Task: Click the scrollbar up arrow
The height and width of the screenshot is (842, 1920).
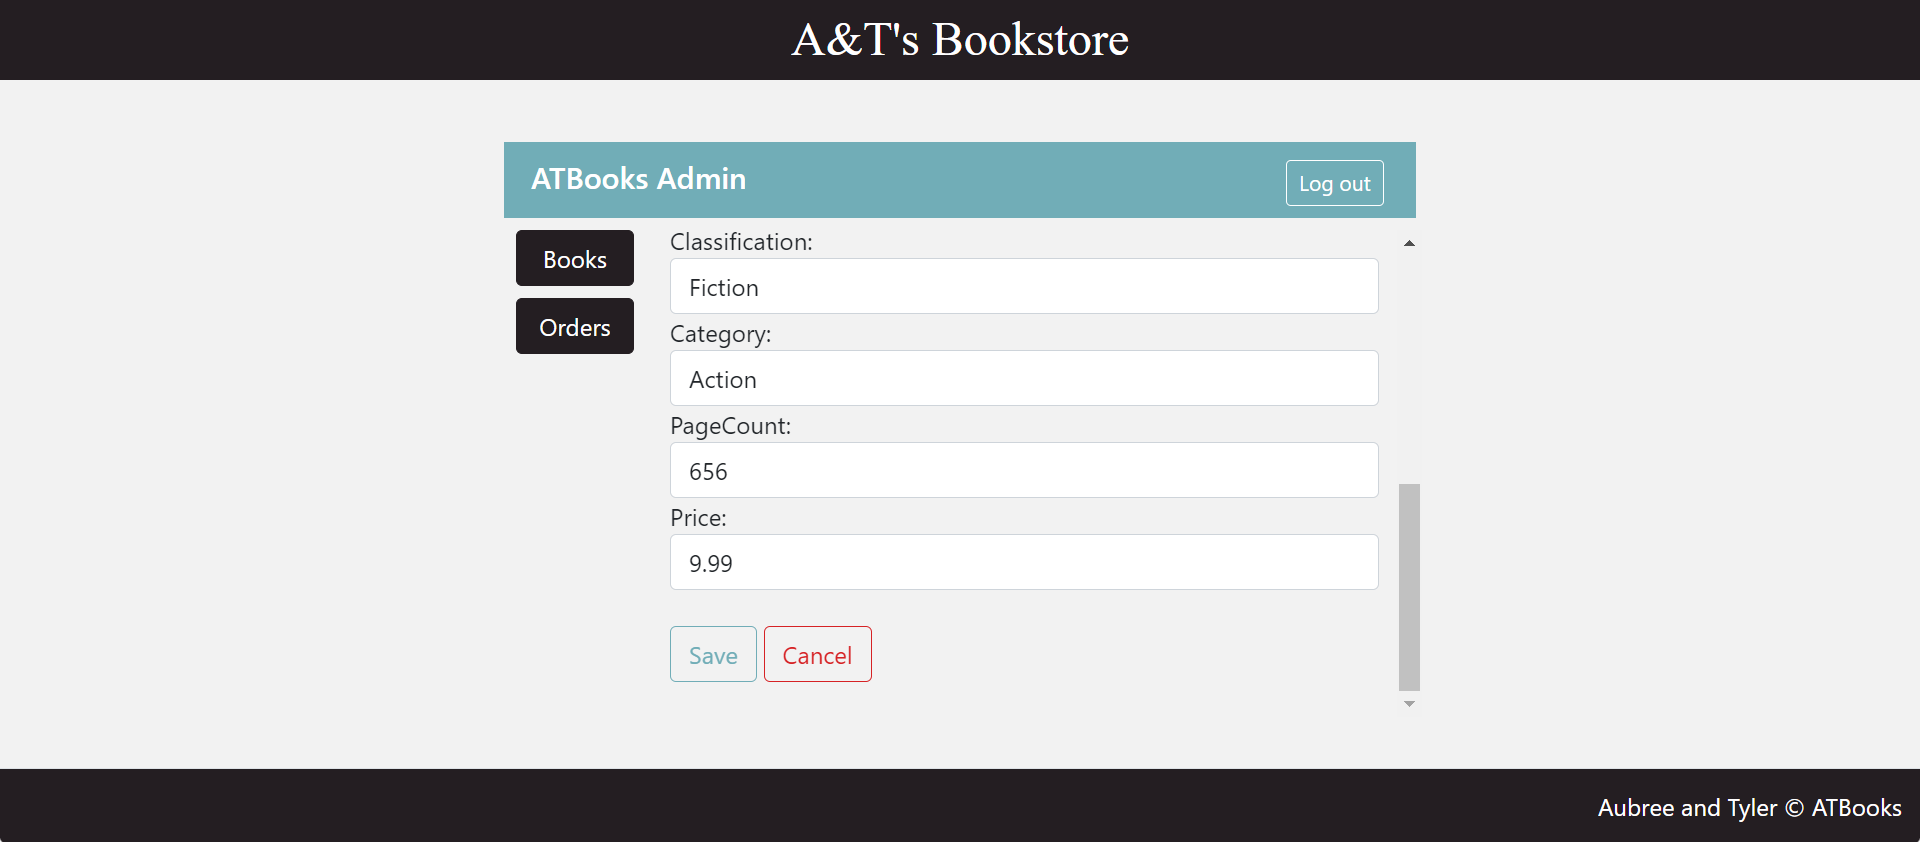Action: point(1409,243)
